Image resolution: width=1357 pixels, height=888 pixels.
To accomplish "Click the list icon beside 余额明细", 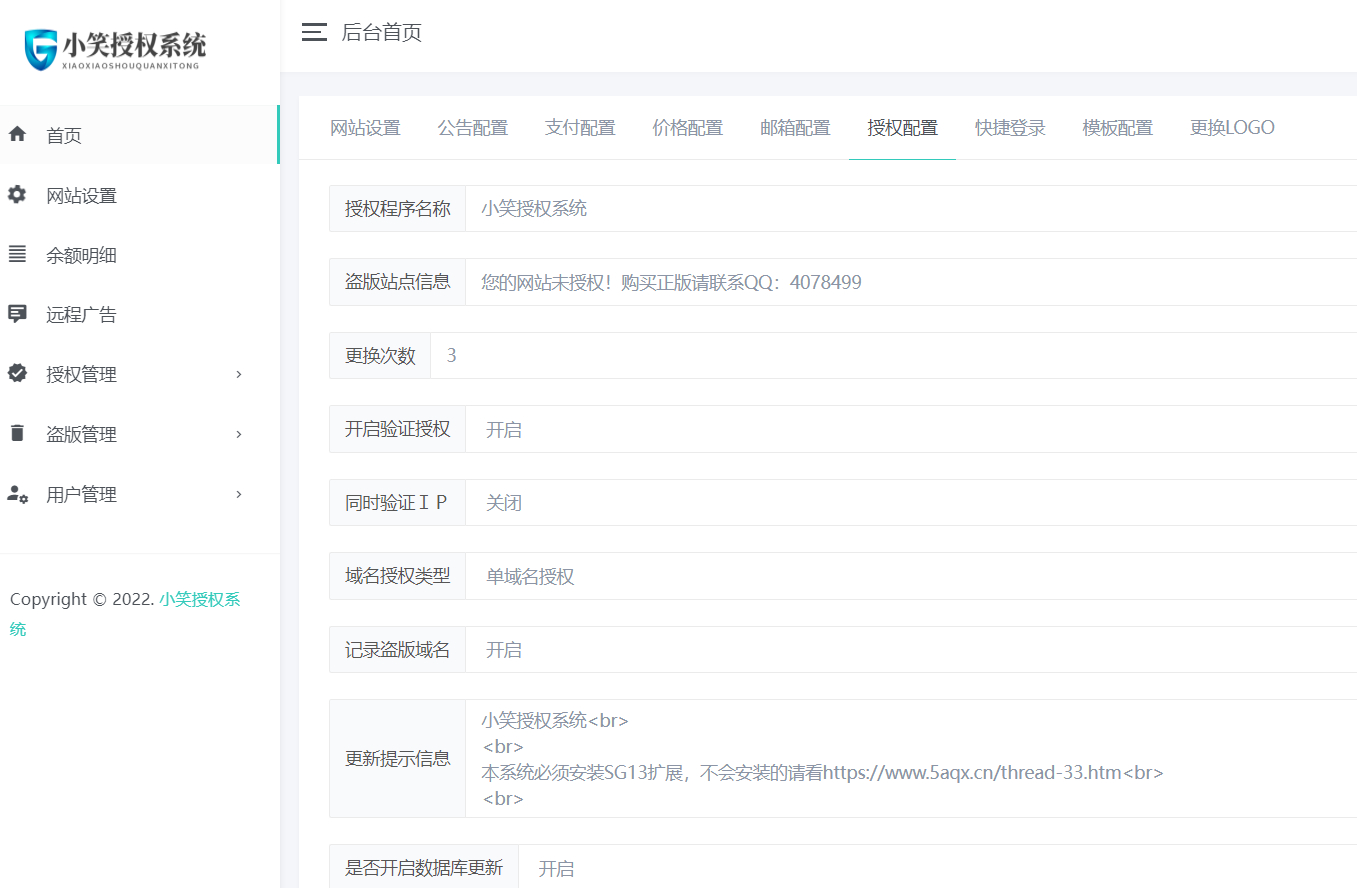I will click(x=17, y=254).
